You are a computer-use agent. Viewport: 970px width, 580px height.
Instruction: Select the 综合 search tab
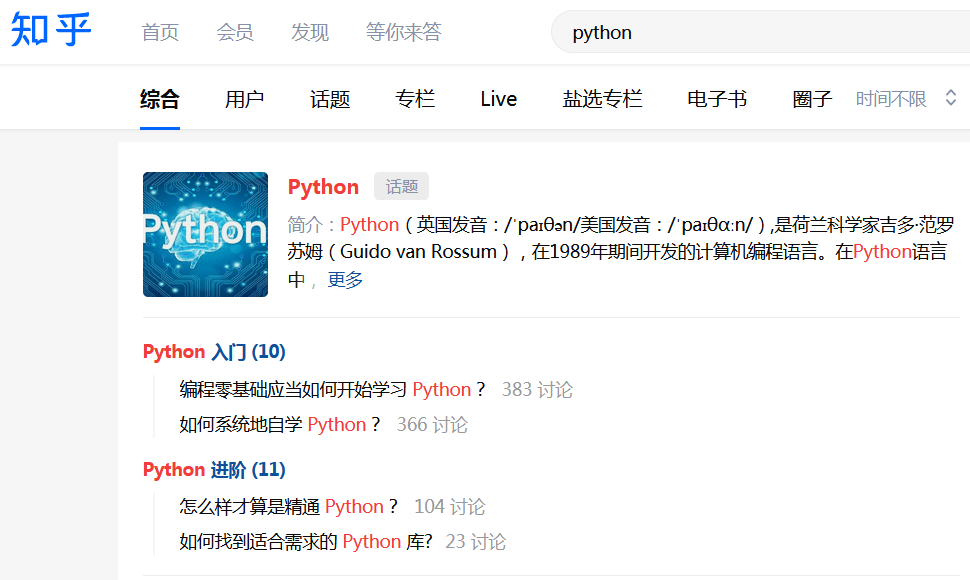coord(160,99)
